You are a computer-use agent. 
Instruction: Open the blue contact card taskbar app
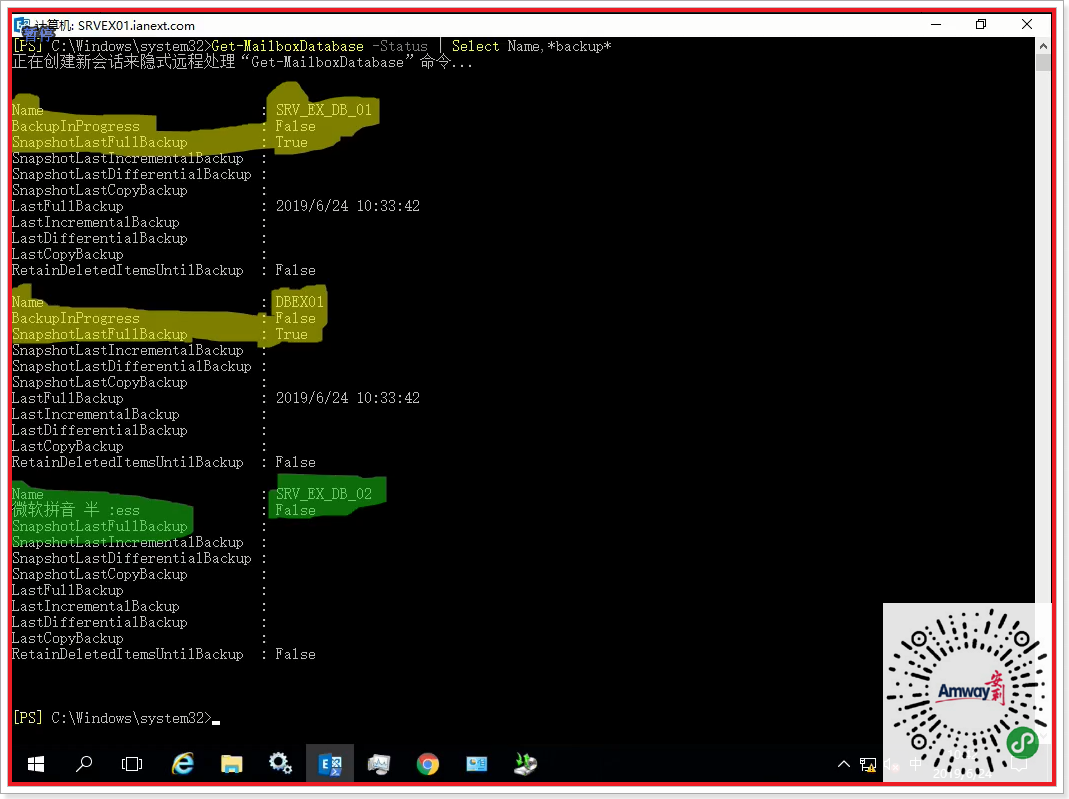tap(477, 764)
